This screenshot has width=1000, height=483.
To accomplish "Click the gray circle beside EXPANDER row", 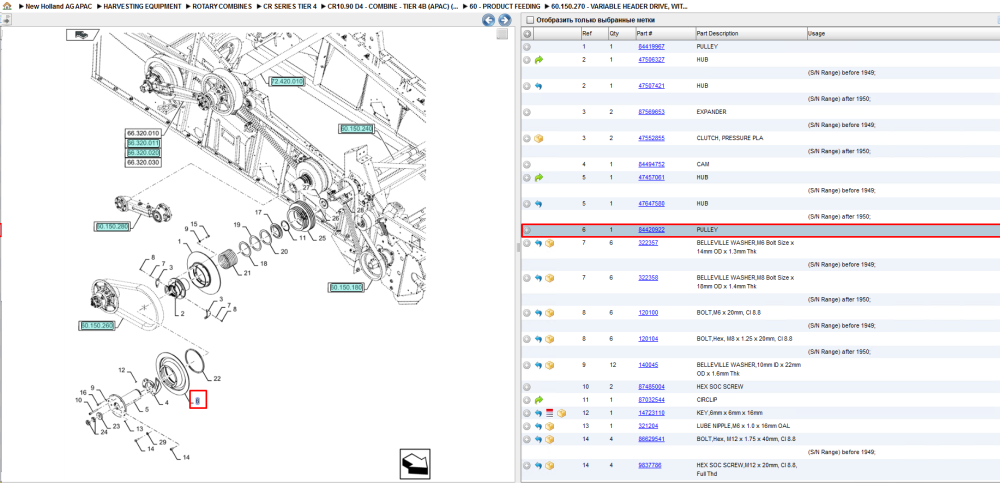I will pyautogui.click(x=527, y=112).
